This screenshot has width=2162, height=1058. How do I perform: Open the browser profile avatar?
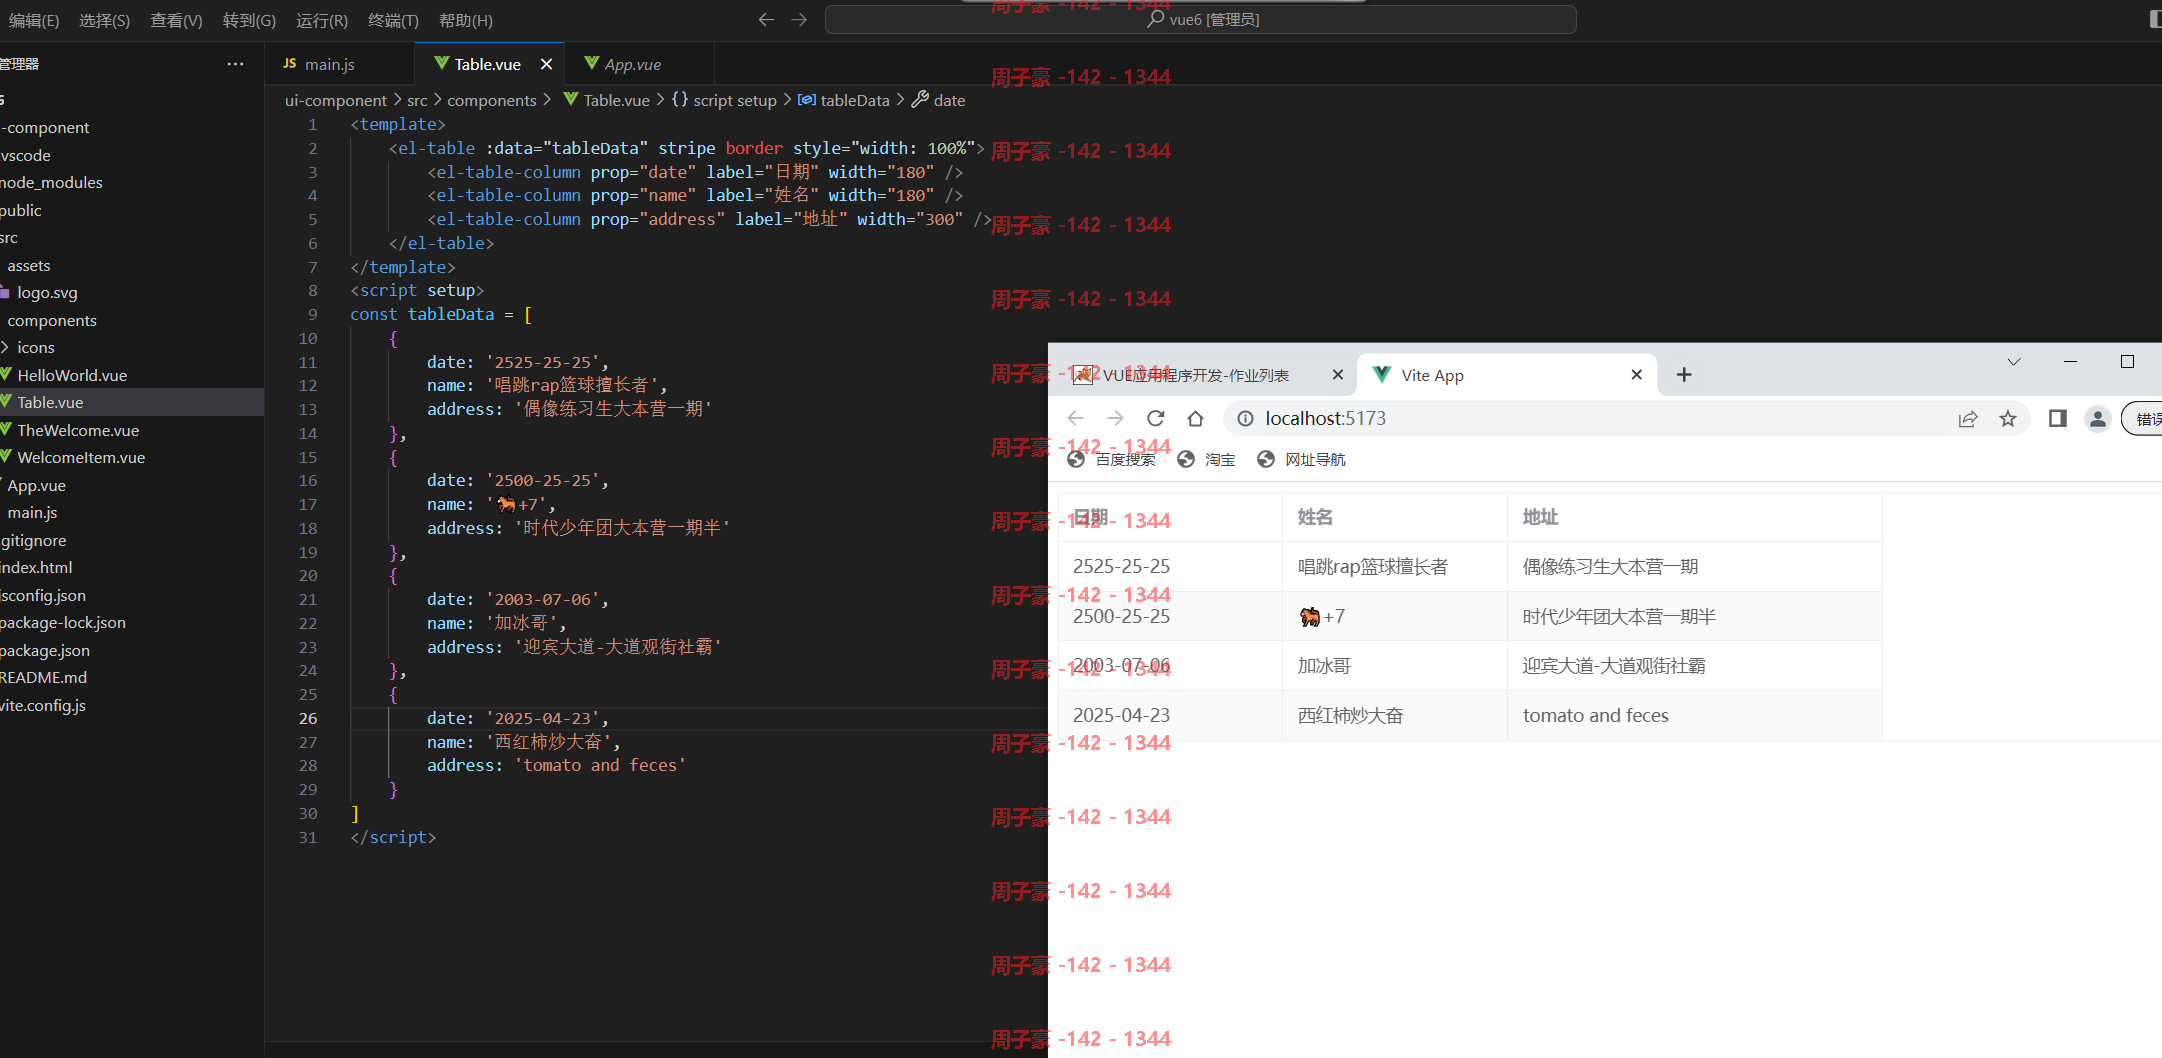pos(2098,419)
